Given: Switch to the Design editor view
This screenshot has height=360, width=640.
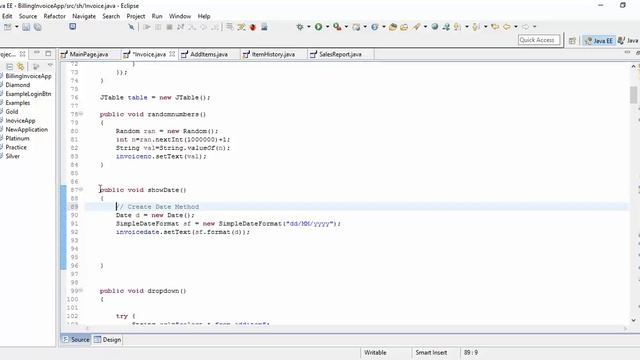Looking at the screenshot, I should 107,340.
